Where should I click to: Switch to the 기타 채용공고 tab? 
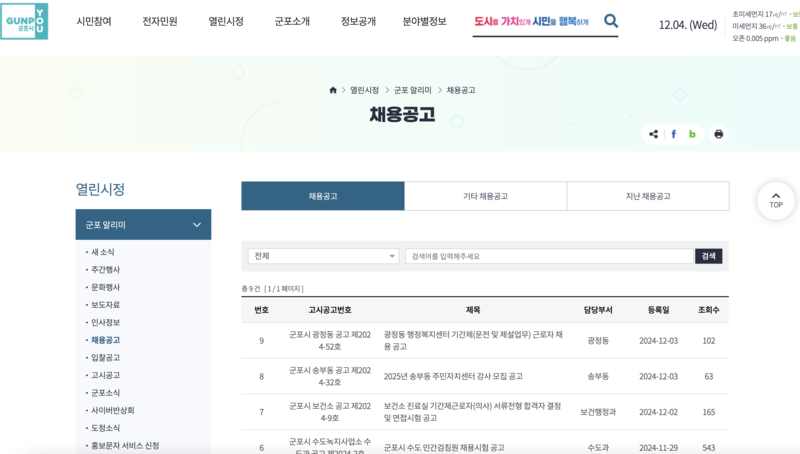coord(486,196)
